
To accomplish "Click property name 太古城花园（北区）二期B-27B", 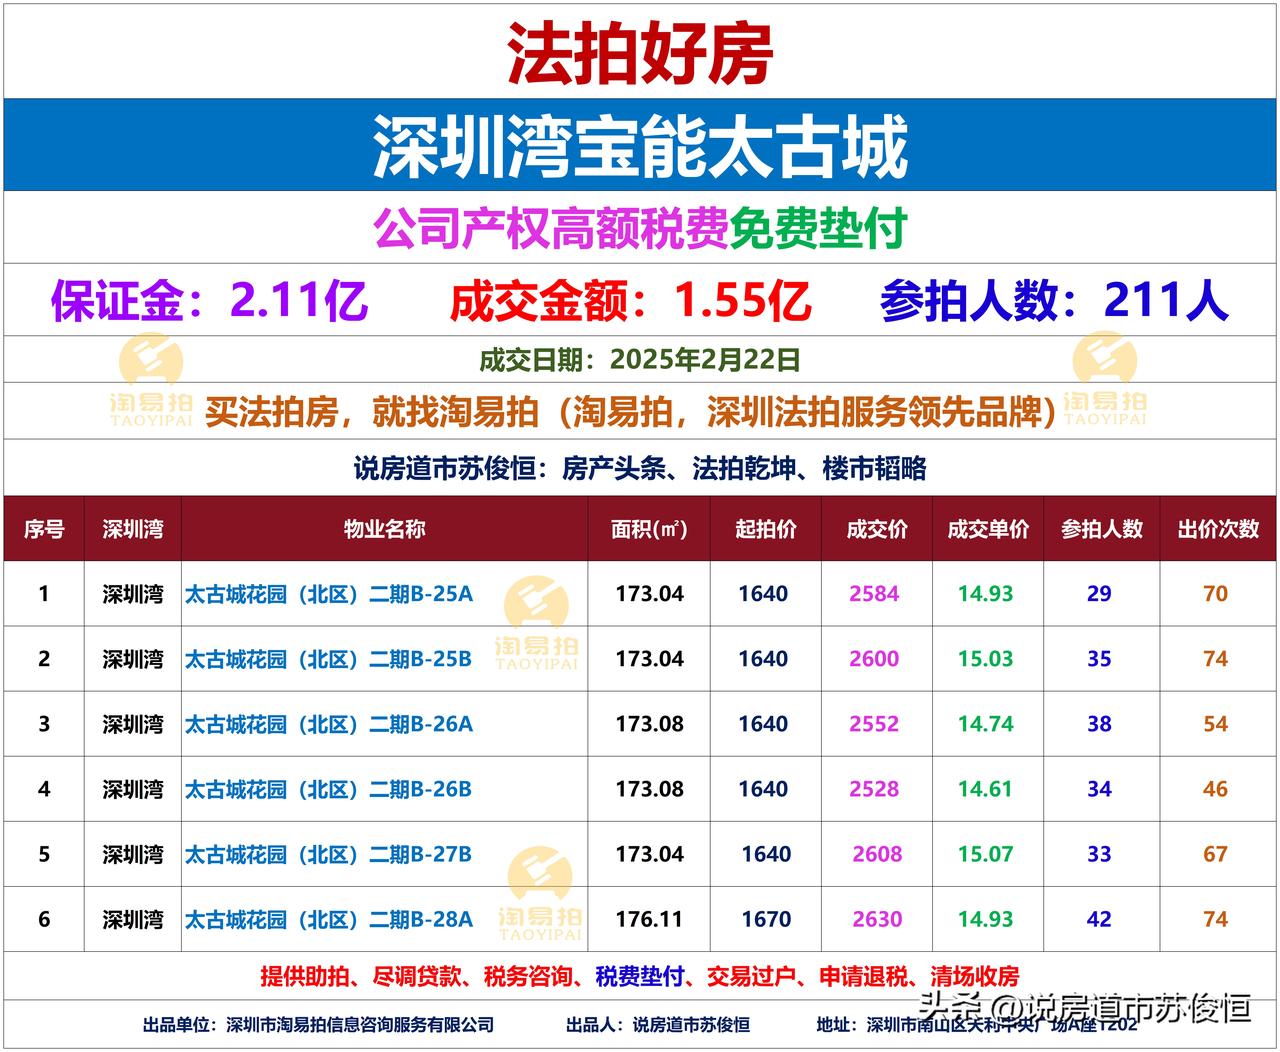I will [329, 854].
